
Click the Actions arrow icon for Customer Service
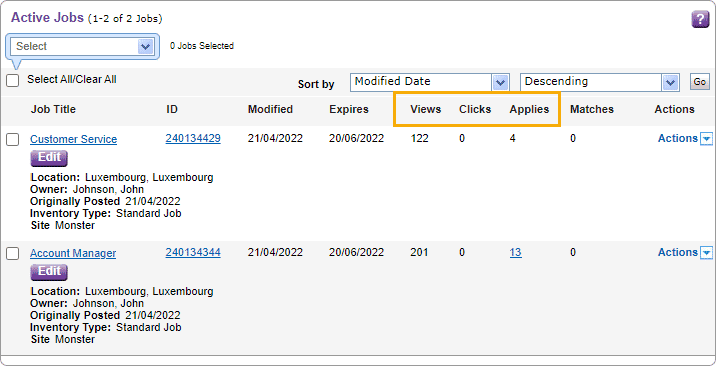tap(706, 139)
